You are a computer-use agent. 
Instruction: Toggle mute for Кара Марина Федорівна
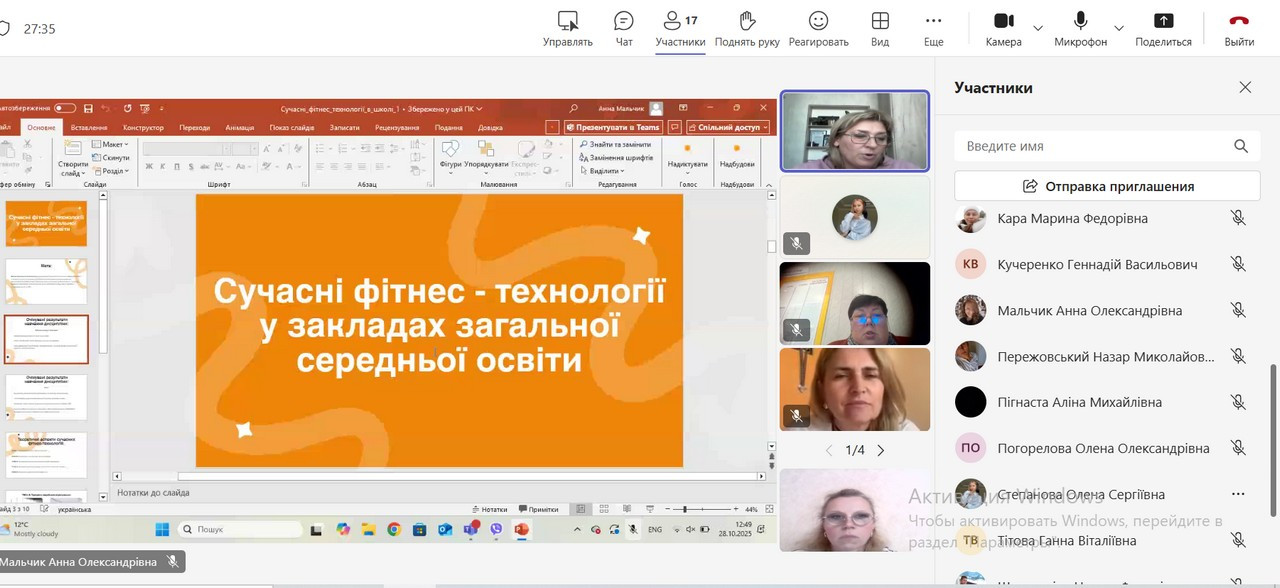[1238, 218]
